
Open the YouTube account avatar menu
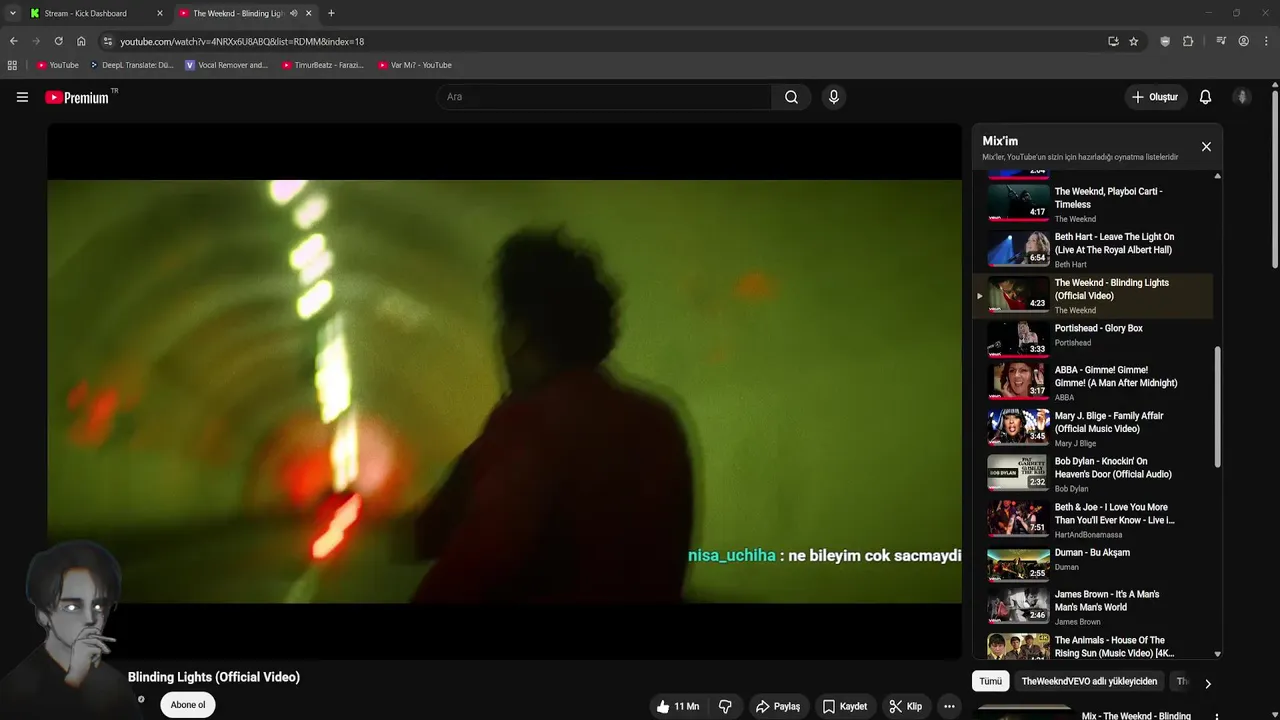click(1242, 97)
